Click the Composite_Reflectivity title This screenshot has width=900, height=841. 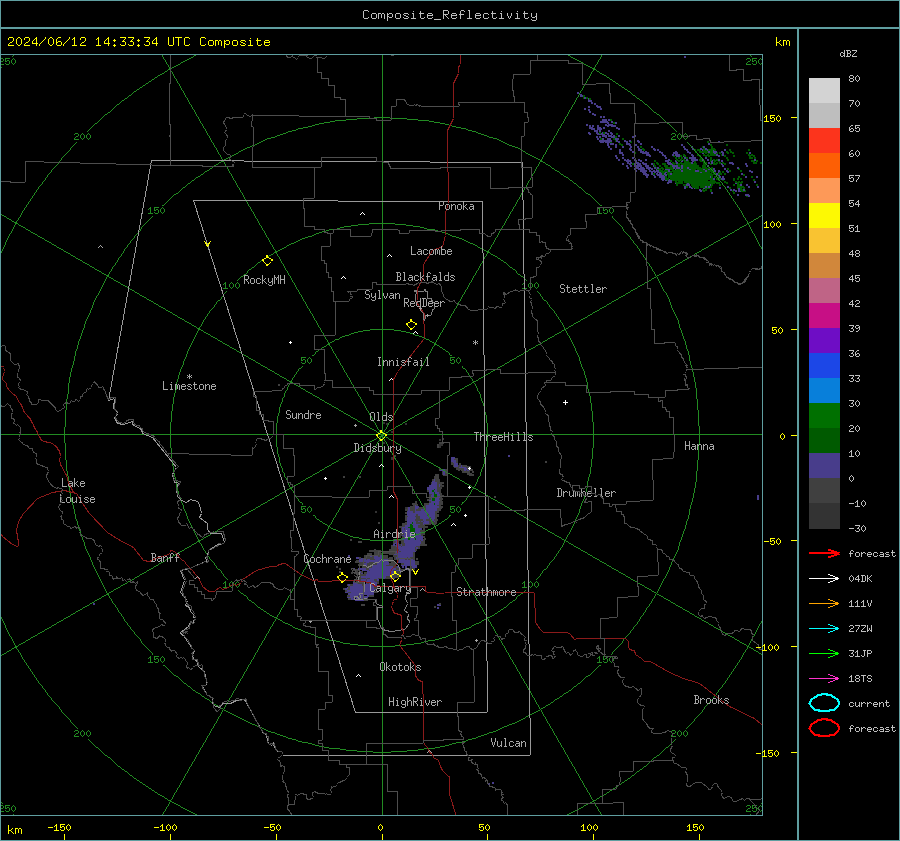(450, 15)
